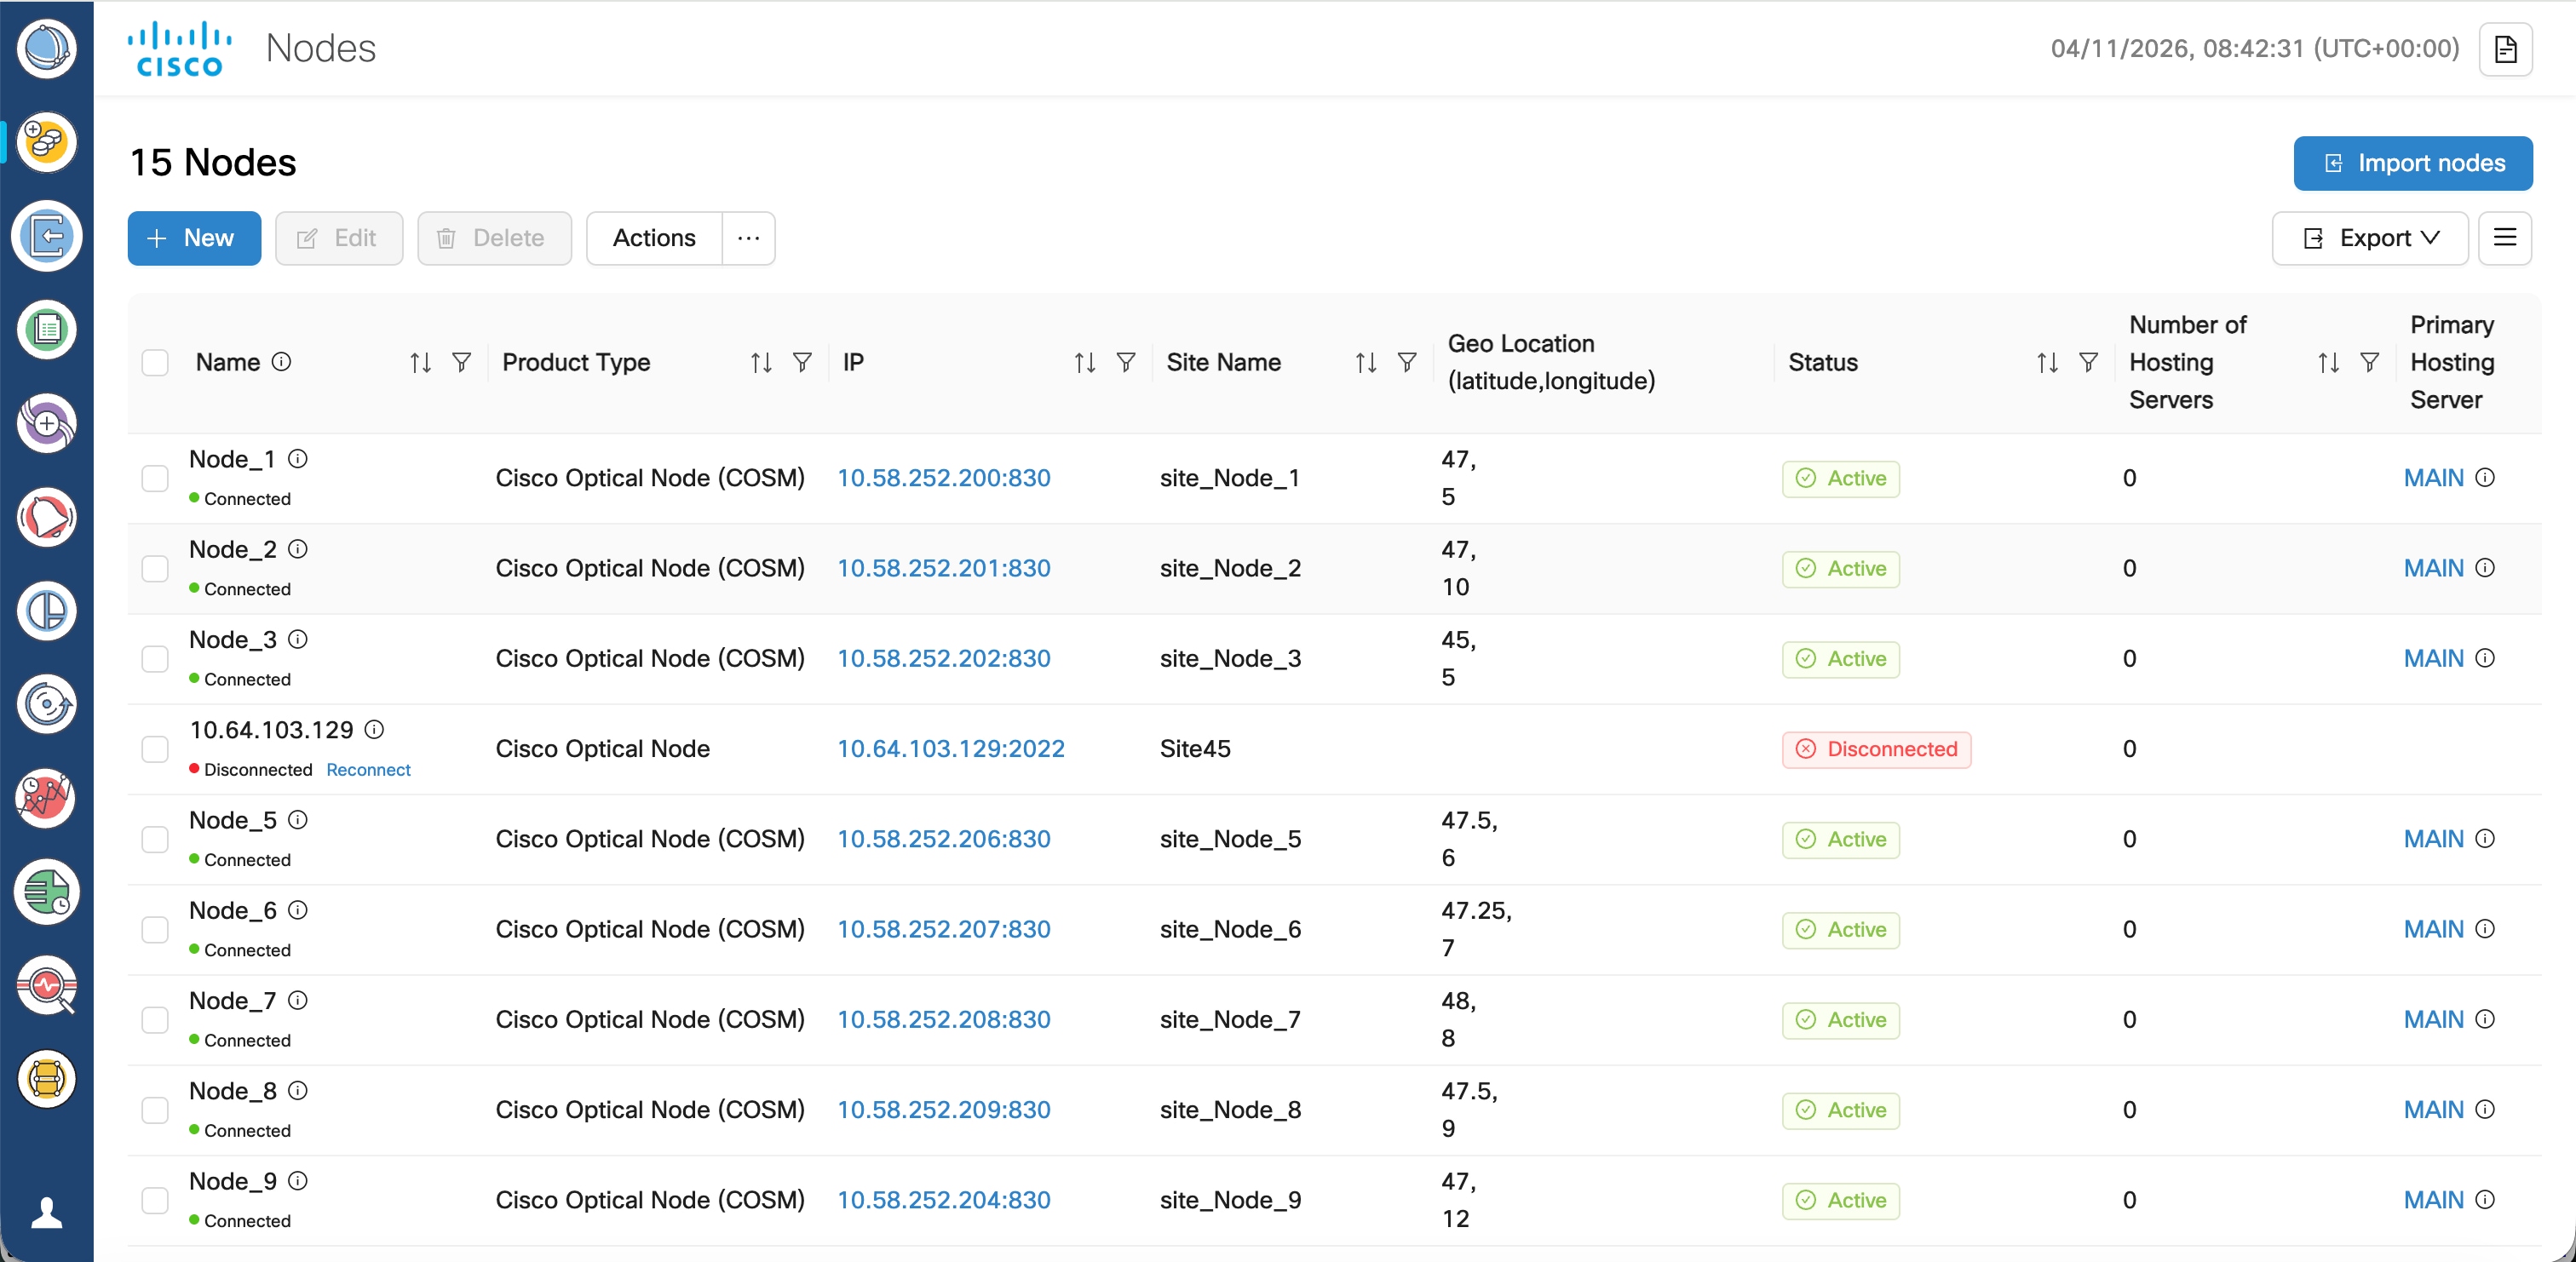Click the globe icon in sidebar
Screen dimensions: 2576x1262
46,48
